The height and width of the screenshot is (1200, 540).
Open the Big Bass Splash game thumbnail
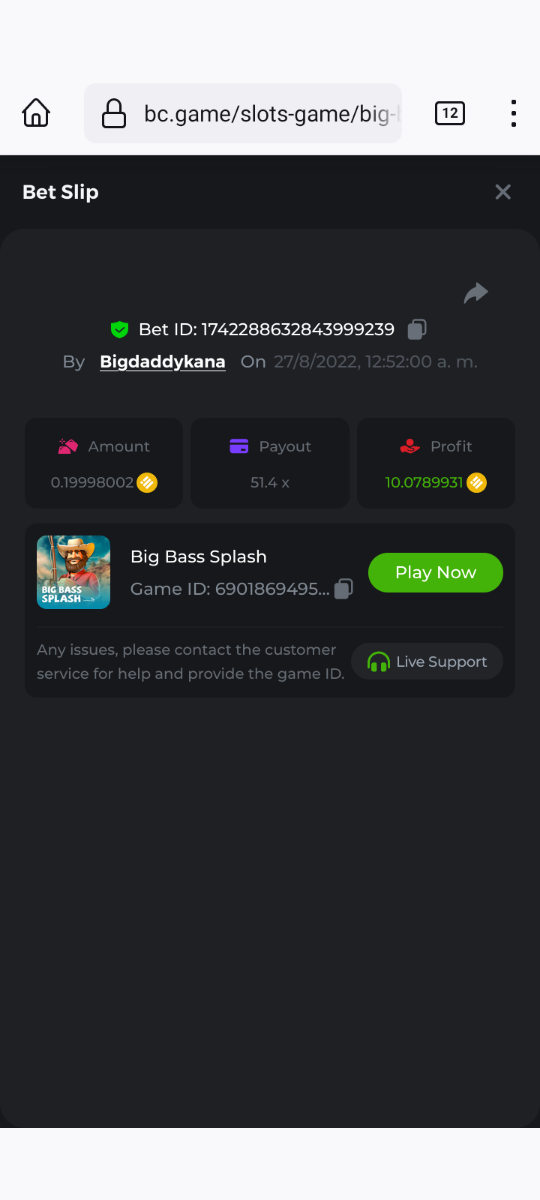click(x=74, y=572)
